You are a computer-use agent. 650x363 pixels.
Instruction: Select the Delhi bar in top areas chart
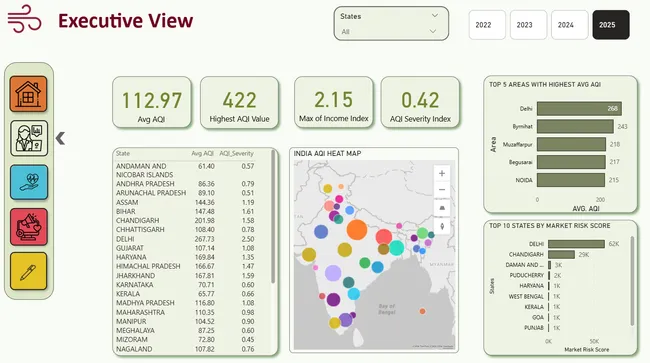579,109
